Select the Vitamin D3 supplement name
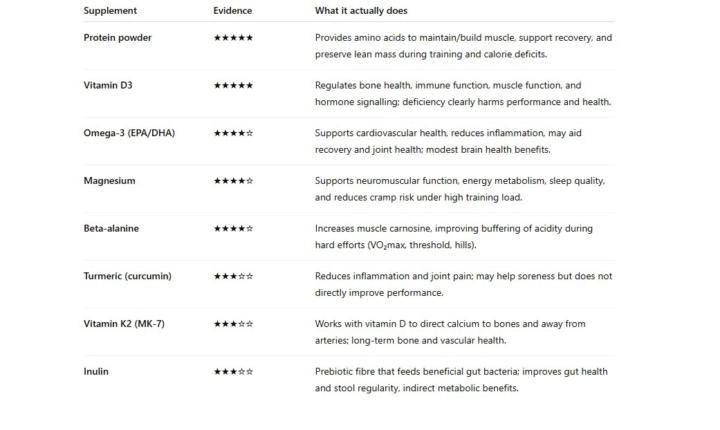The height and width of the screenshot is (430, 720). pos(108,85)
